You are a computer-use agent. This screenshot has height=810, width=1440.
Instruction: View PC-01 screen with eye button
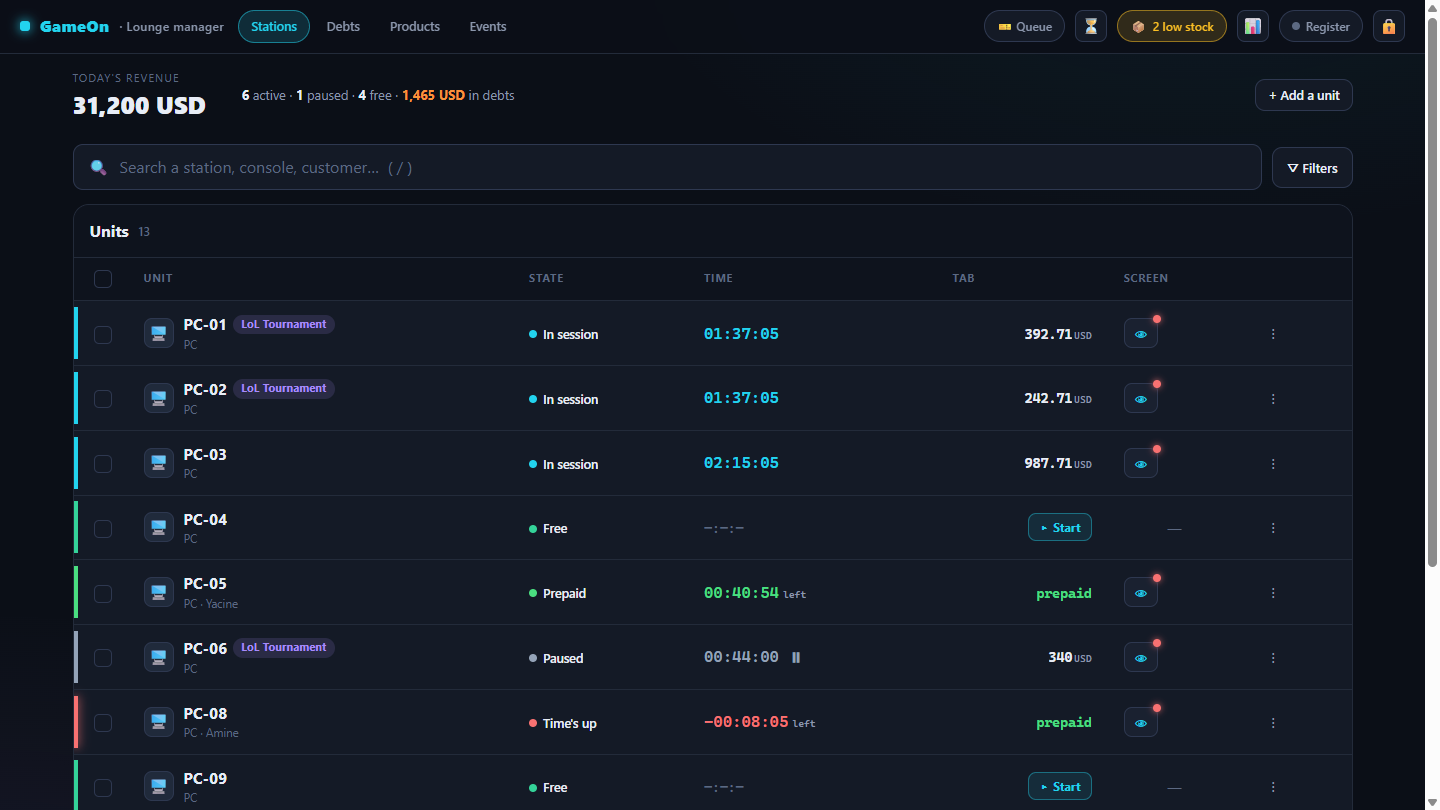pos(1141,334)
